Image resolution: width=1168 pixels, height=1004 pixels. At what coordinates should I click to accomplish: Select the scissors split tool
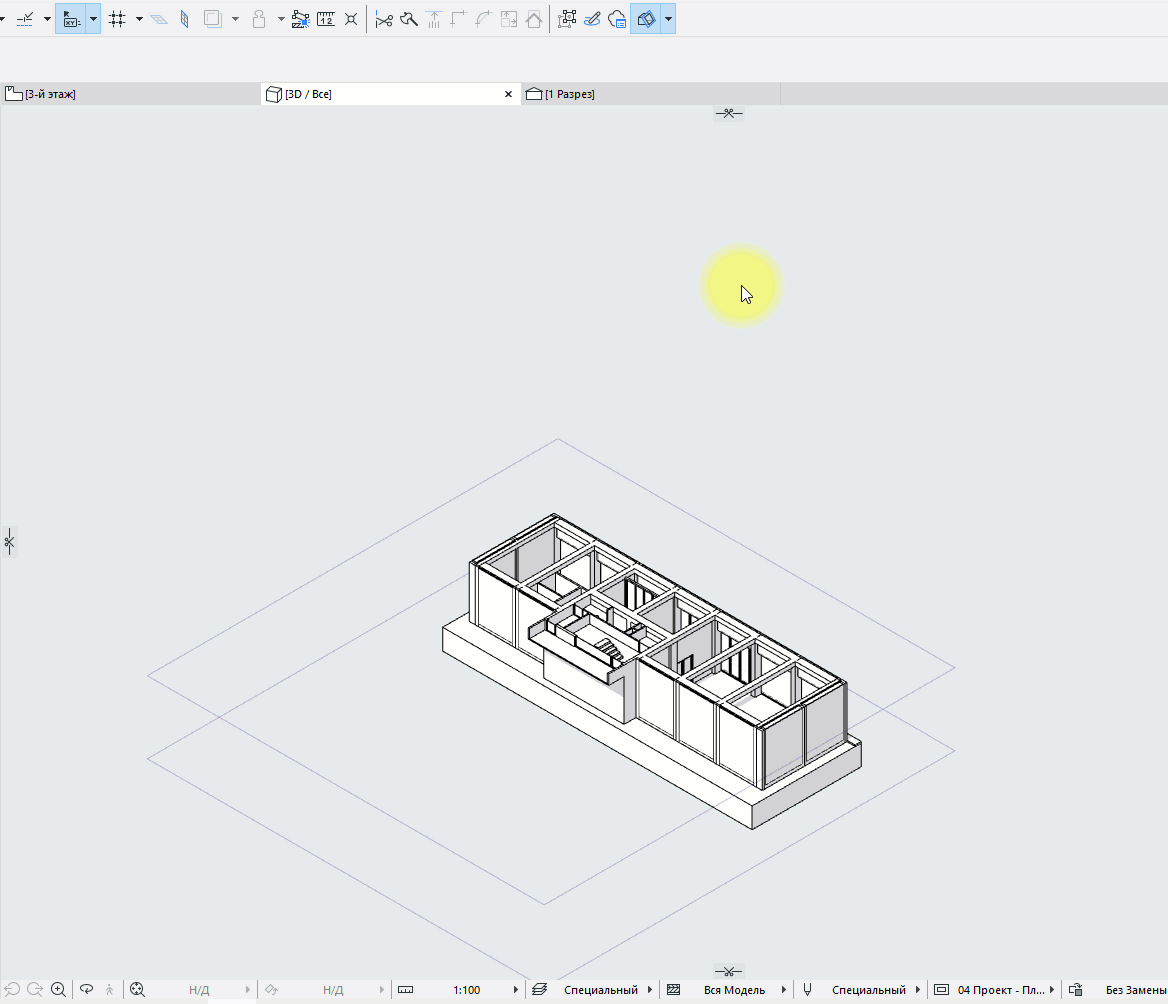384,19
